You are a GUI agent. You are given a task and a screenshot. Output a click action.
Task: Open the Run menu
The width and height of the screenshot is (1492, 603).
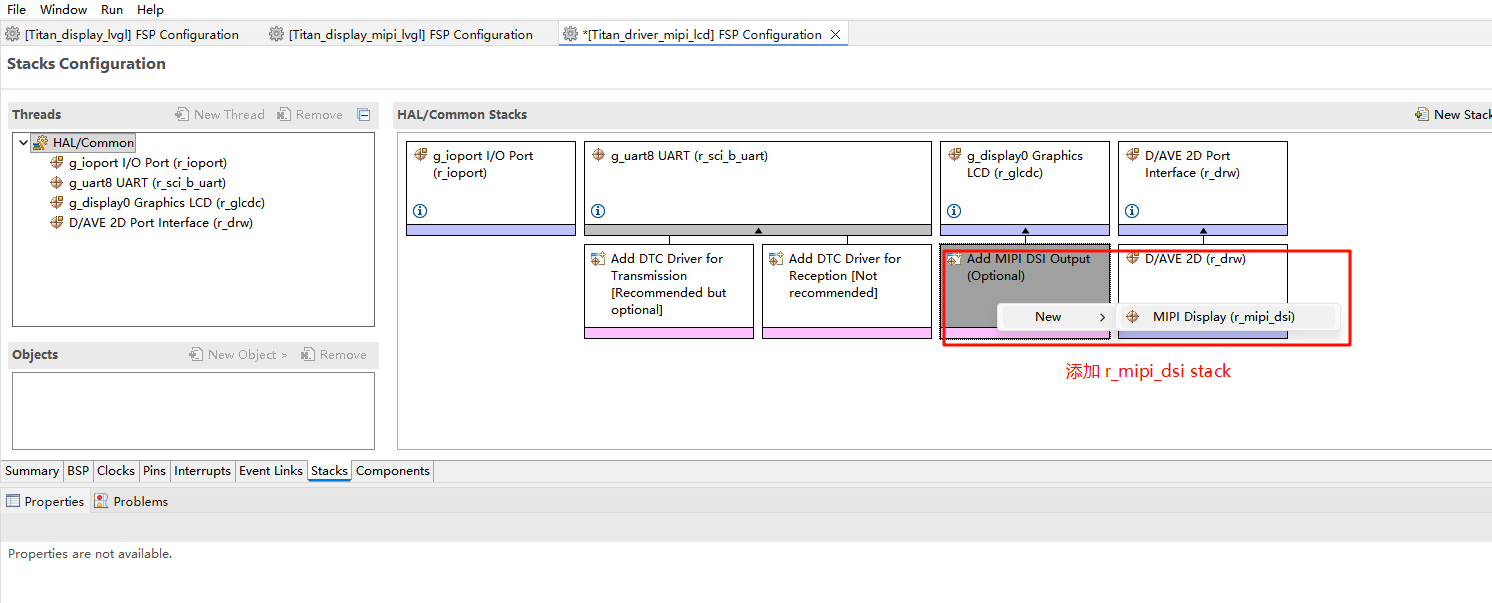point(112,9)
